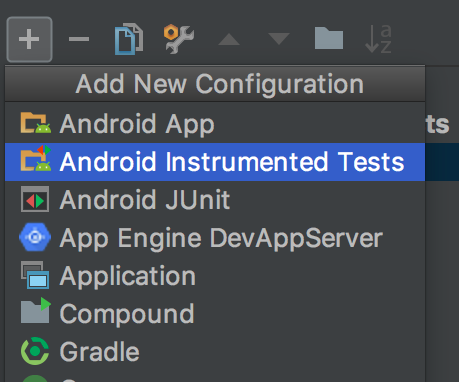The image size is (459, 382).
Task: Open edit defaults wrench icon
Action: (x=179, y=39)
